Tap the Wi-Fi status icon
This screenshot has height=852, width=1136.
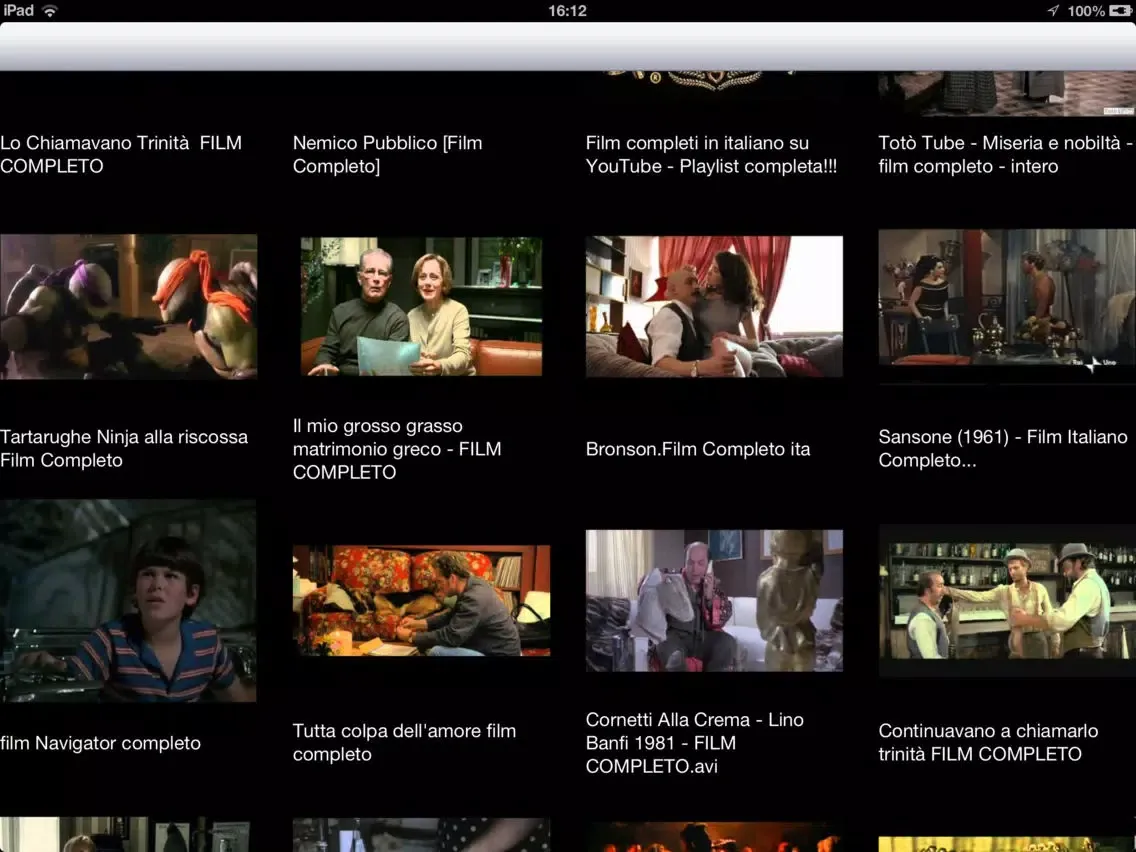tap(50, 11)
